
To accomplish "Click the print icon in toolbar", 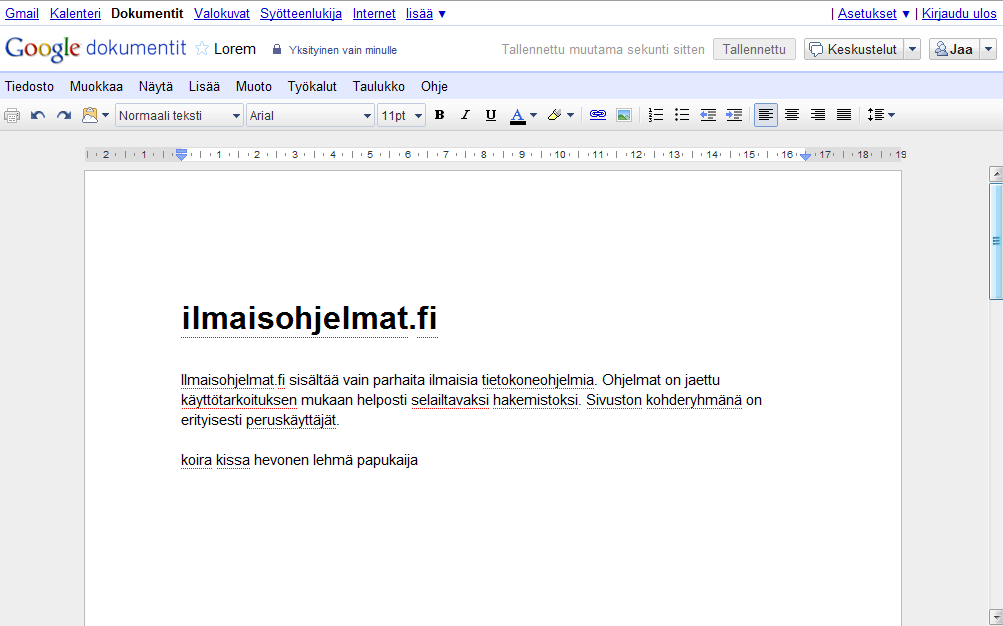I will [x=12, y=115].
